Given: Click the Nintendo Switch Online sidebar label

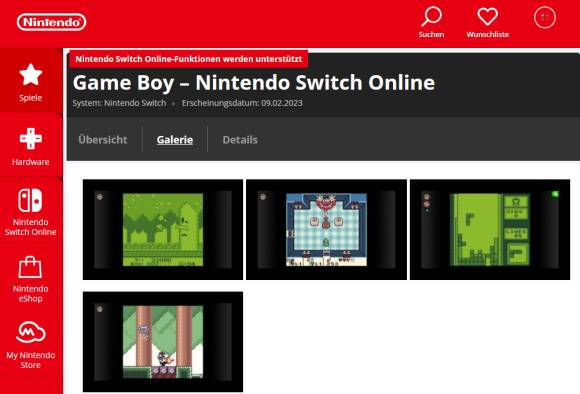Looking at the screenshot, I should pyautogui.click(x=30, y=227).
